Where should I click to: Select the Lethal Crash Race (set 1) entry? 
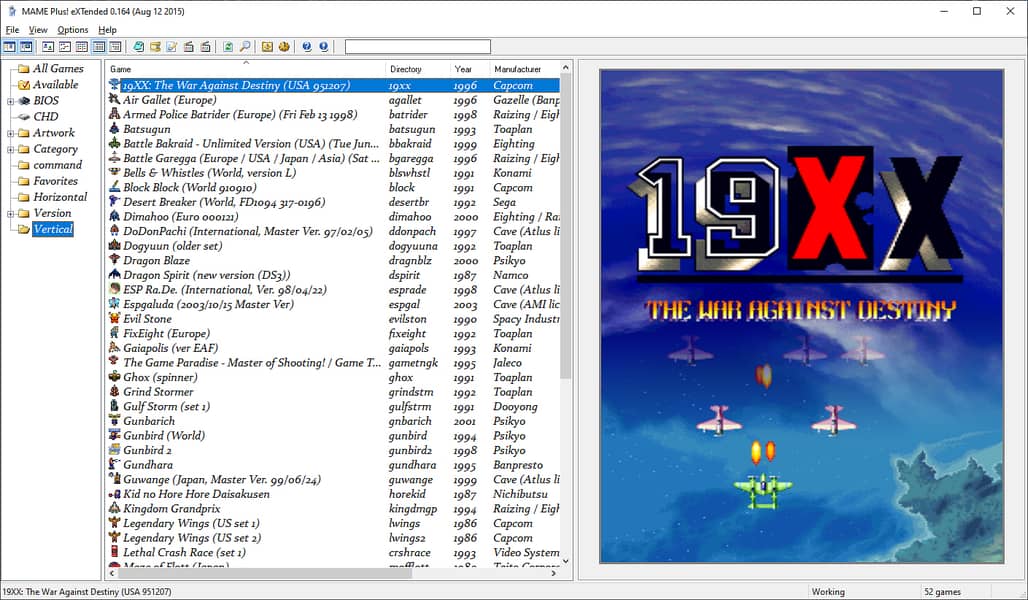tap(184, 552)
